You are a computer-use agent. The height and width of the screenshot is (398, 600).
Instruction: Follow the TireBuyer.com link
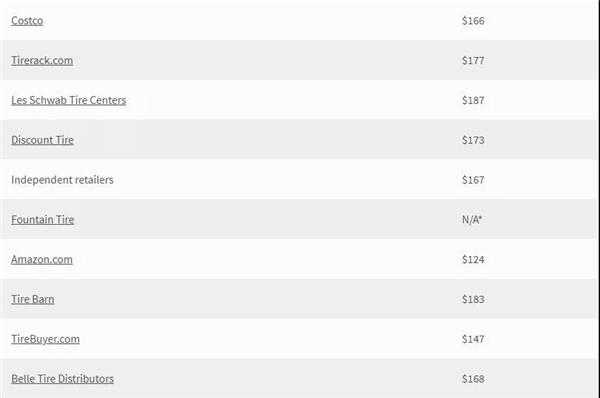[46, 339]
